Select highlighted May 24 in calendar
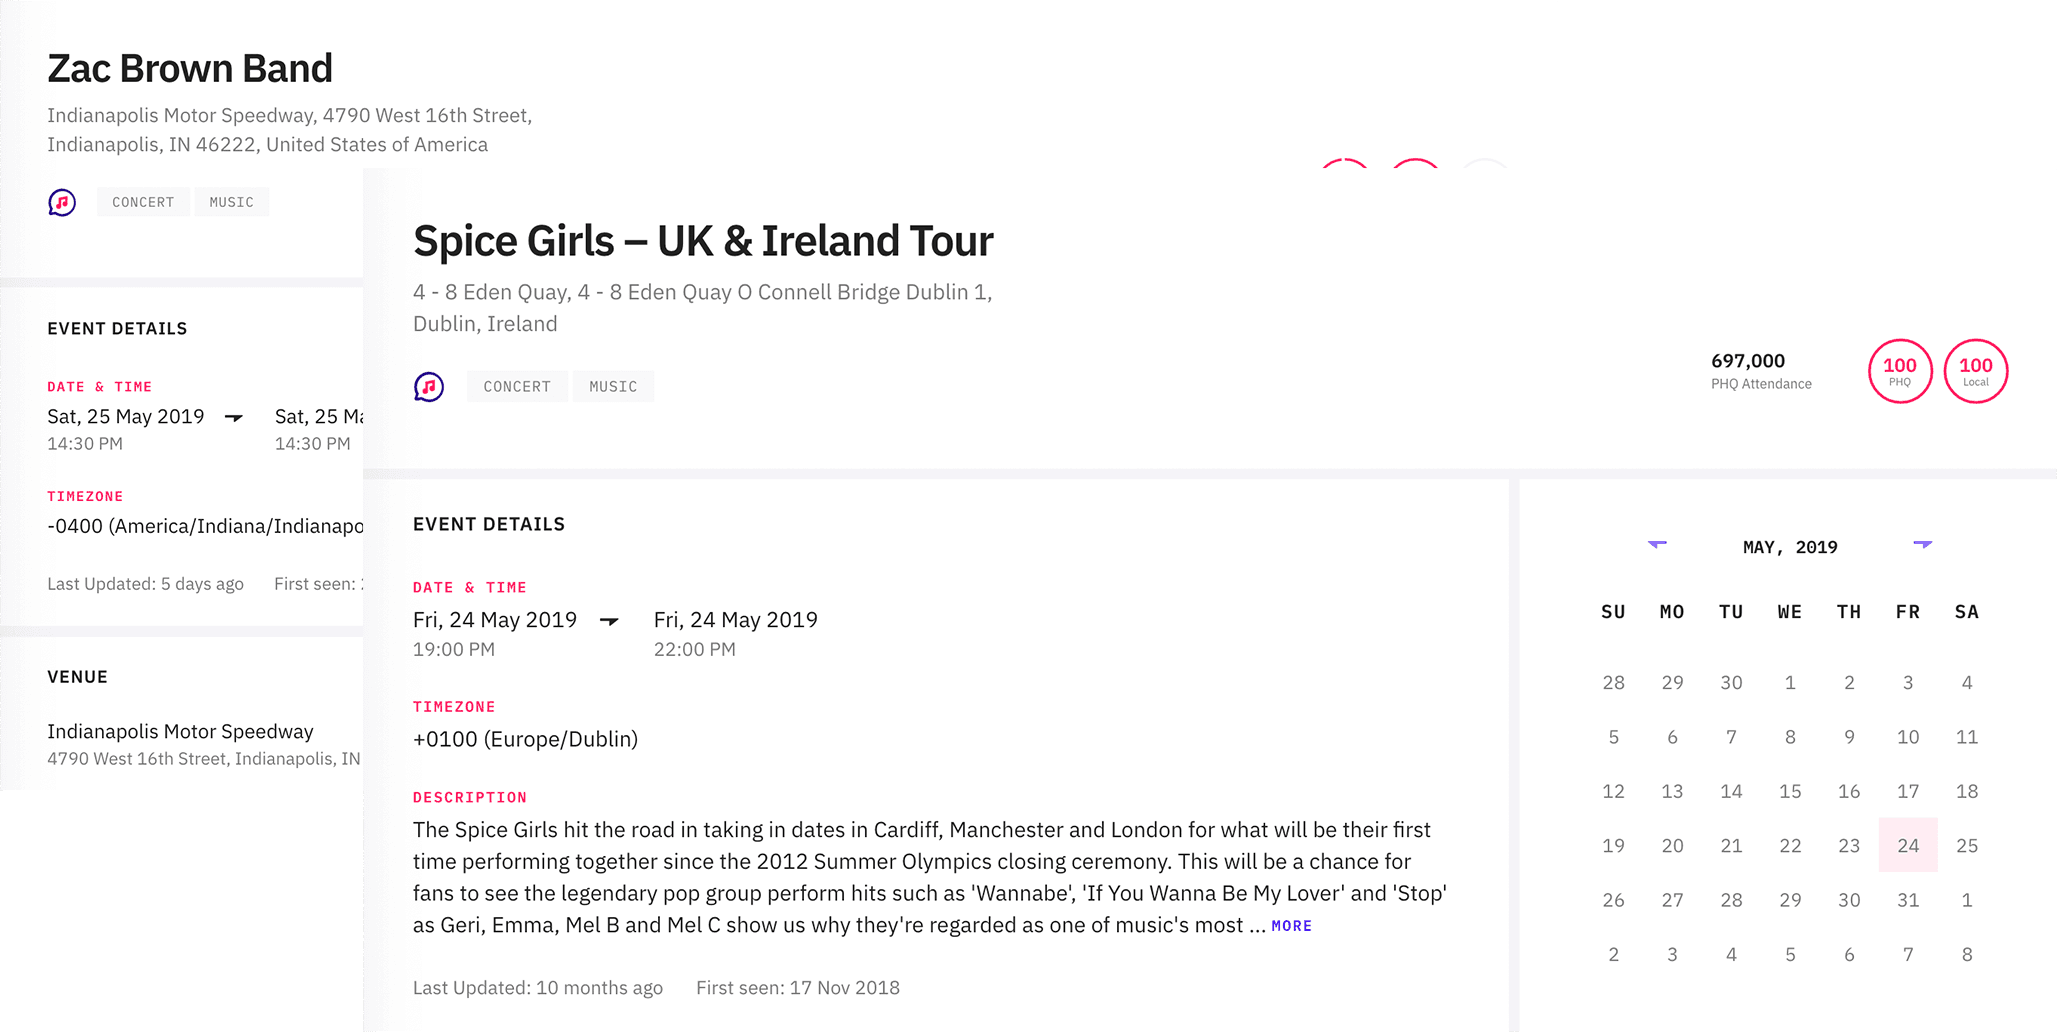 tap(1908, 845)
